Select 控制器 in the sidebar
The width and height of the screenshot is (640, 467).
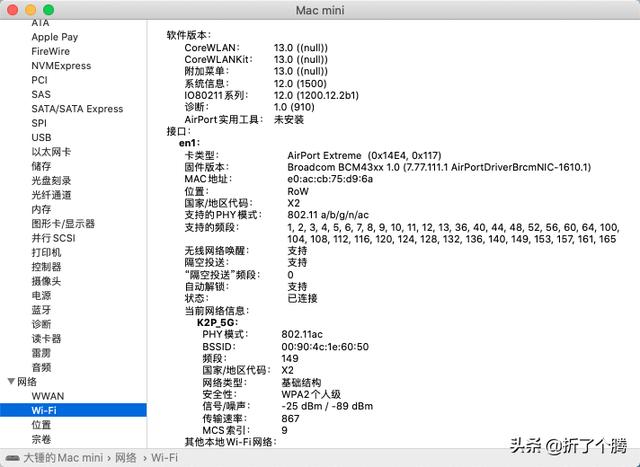(47, 267)
